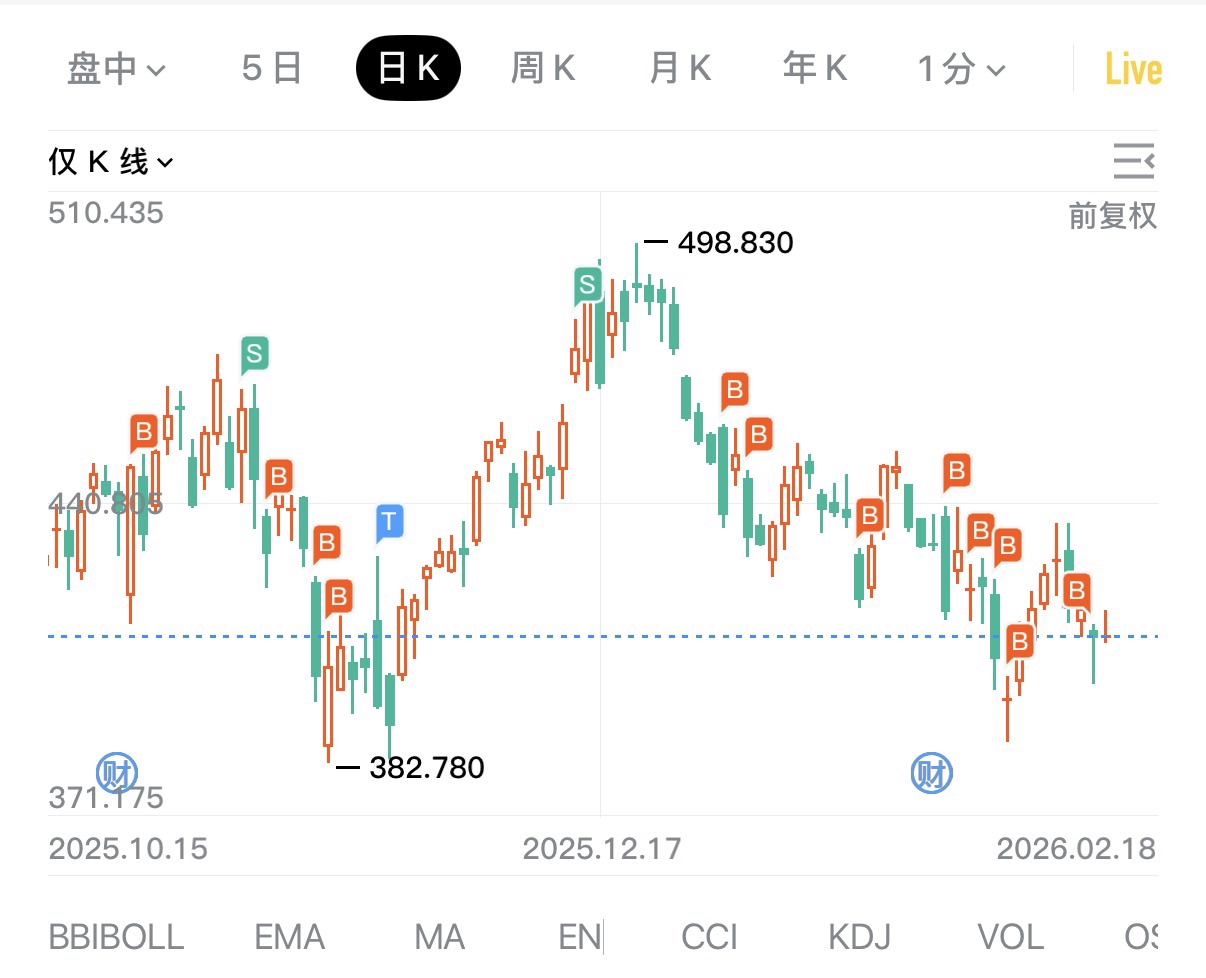The height and width of the screenshot is (978, 1206).
Task: Enable the KDJ indicator
Action: coord(859,937)
